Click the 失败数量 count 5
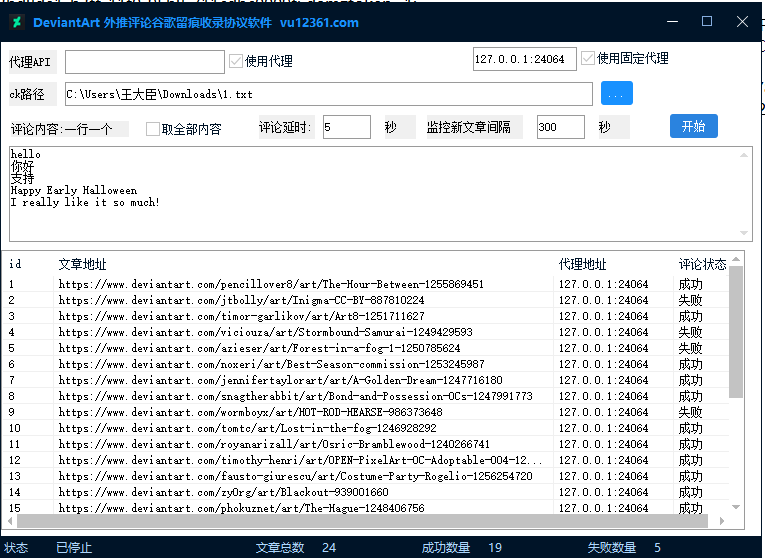765x558 pixels. pyautogui.click(x=657, y=548)
